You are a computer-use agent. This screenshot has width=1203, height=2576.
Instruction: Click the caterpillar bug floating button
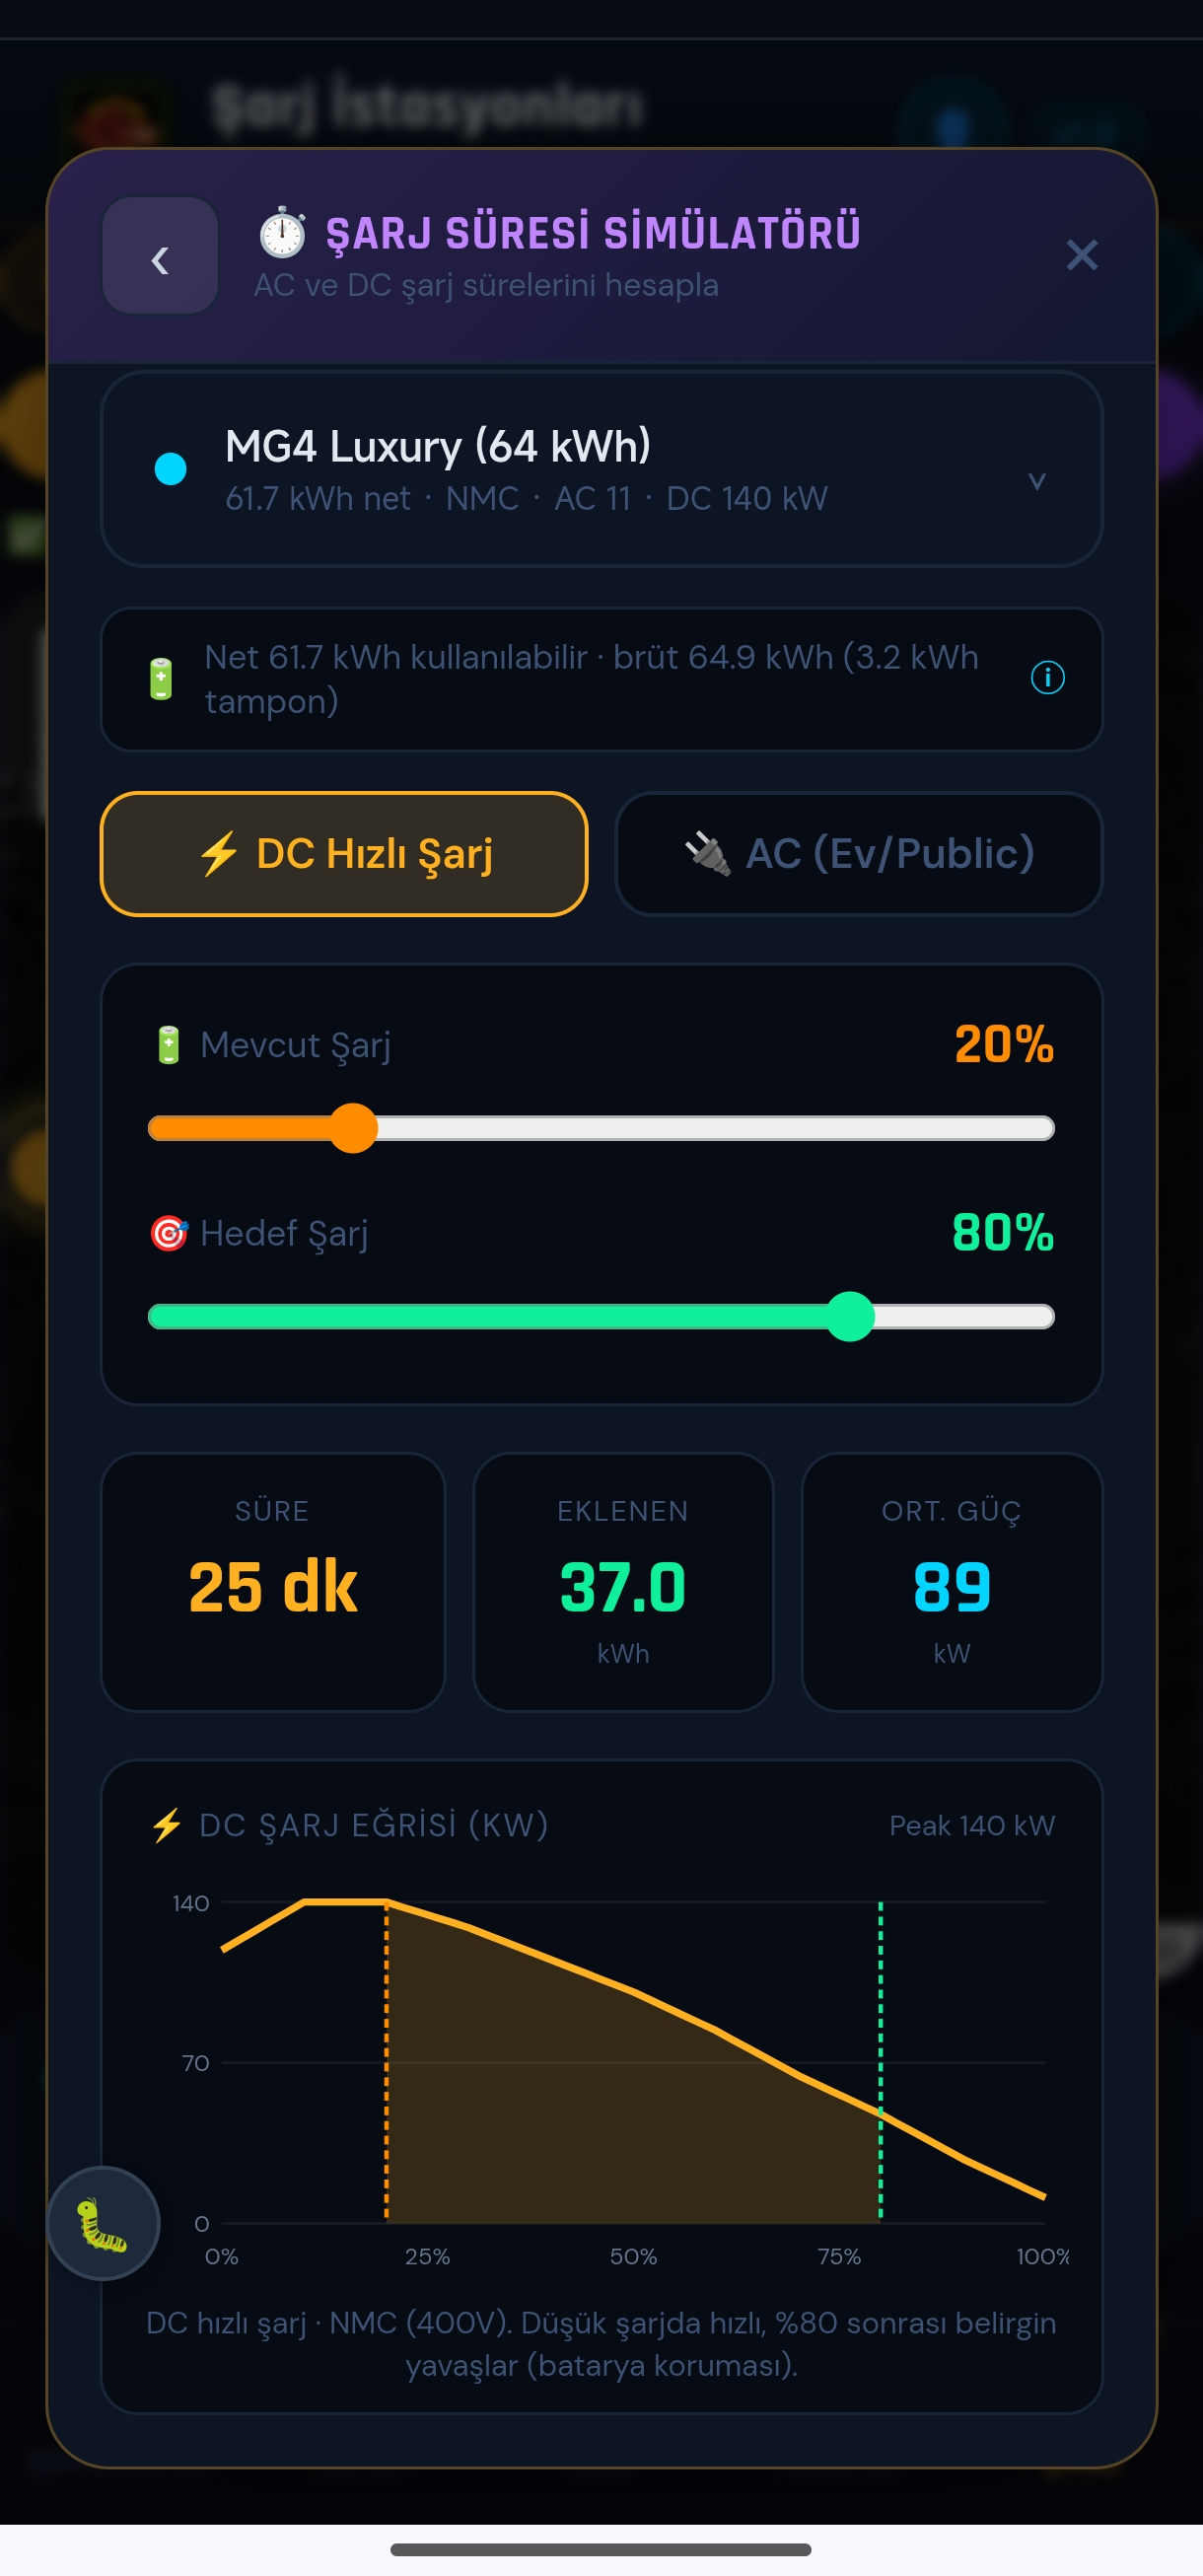pos(104,2223)
